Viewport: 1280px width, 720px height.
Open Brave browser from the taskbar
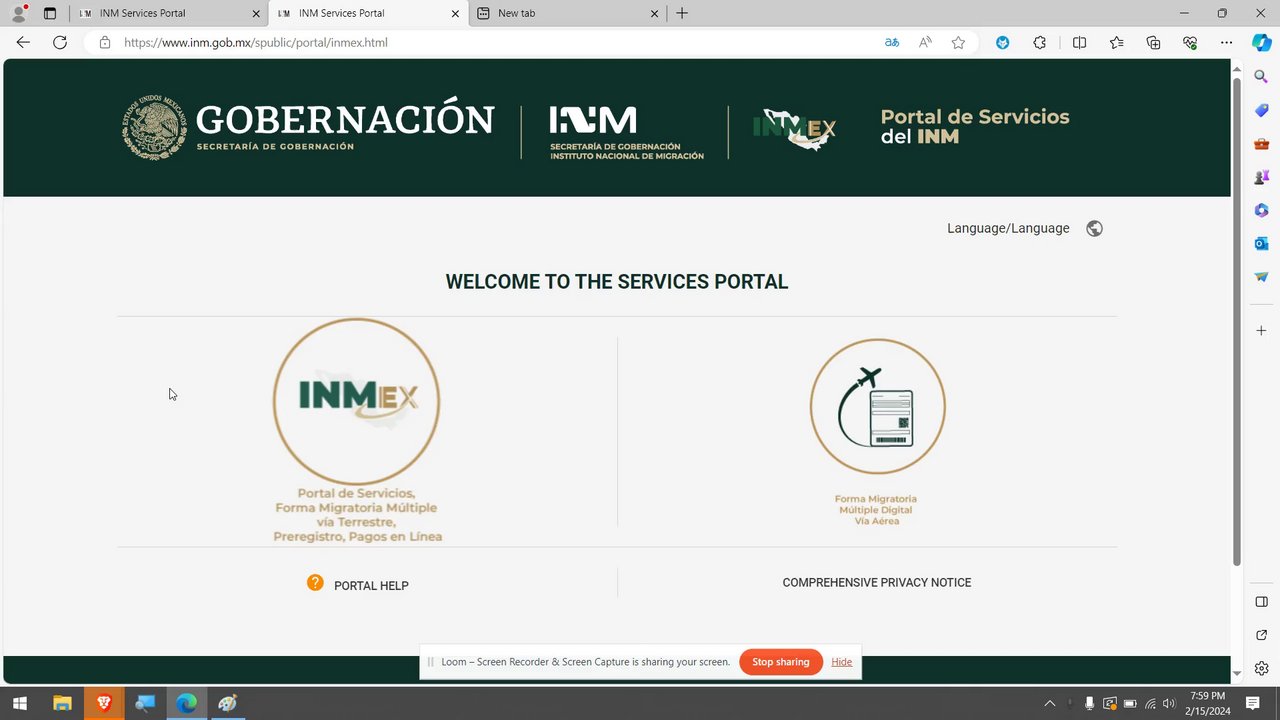[104, 703]
